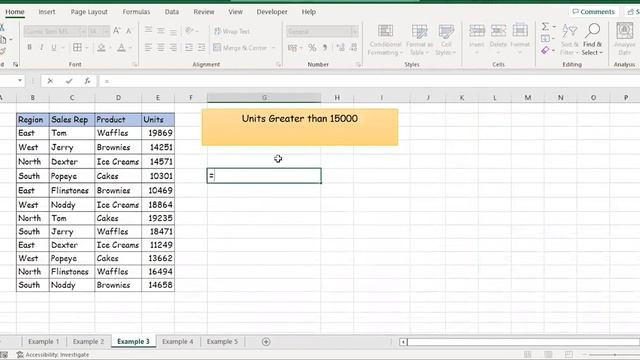Click the Align Left icon
640x360 pixels.
pos(148,47)
